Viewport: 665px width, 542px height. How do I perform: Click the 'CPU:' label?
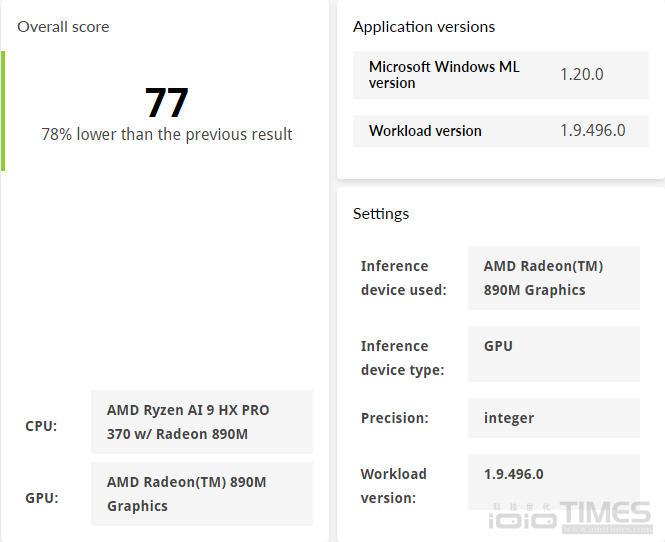[x=41, y=426]
